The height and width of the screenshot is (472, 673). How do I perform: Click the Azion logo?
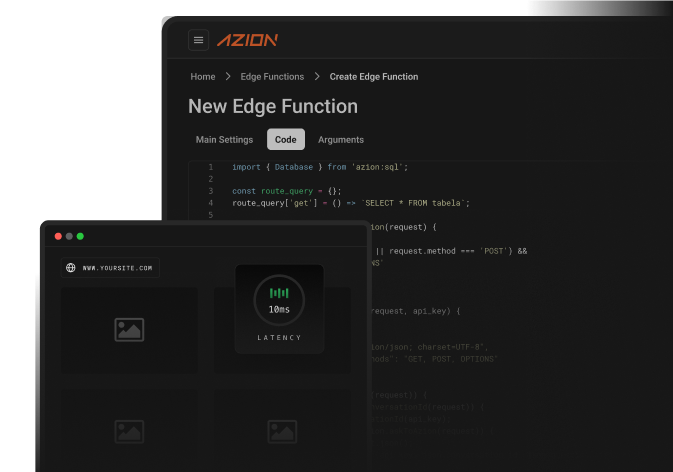click(247, 40)
